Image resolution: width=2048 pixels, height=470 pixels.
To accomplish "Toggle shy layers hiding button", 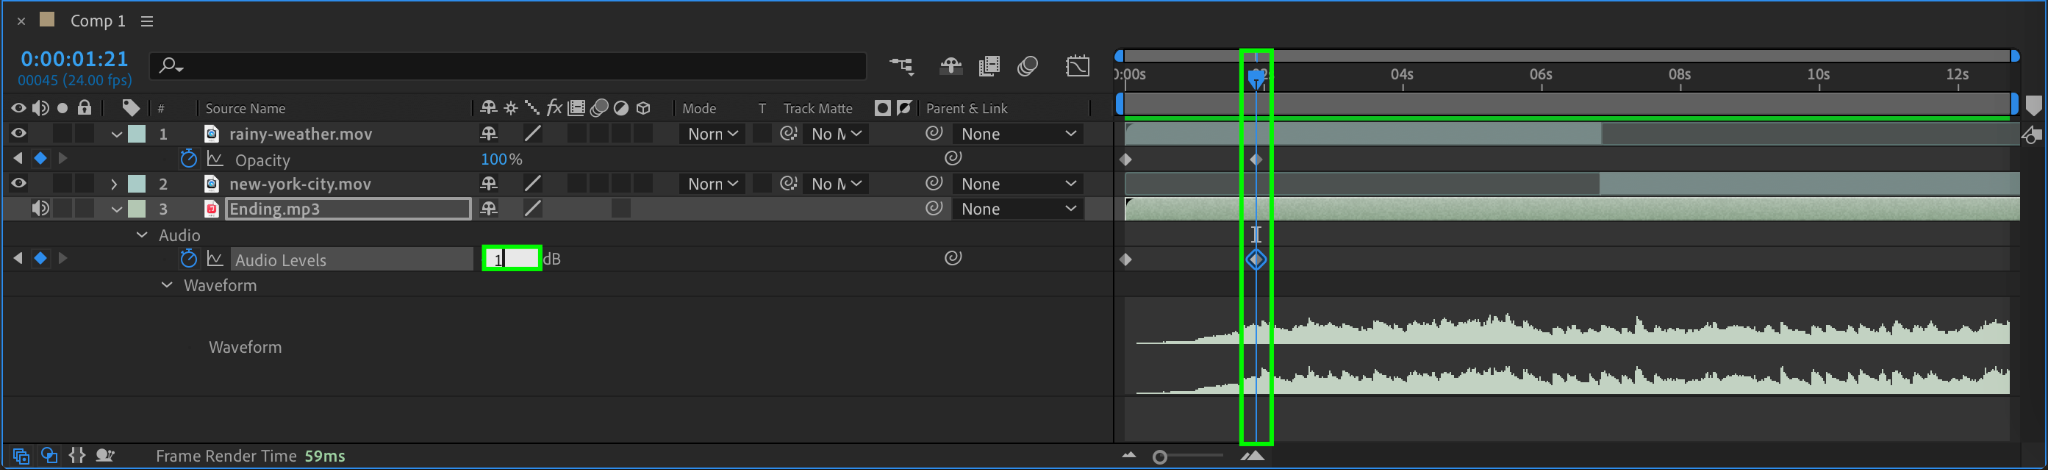I will pos(950,66).
